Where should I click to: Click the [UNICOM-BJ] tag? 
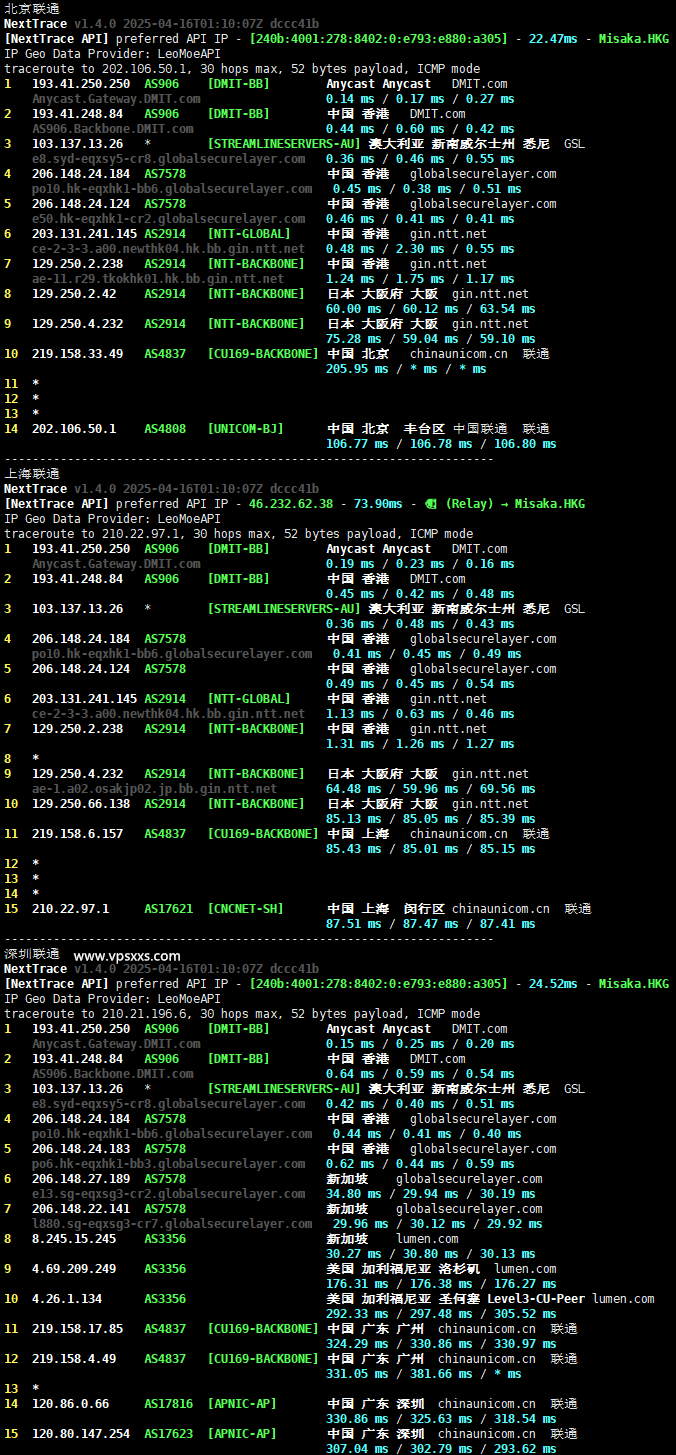point(245,429)
